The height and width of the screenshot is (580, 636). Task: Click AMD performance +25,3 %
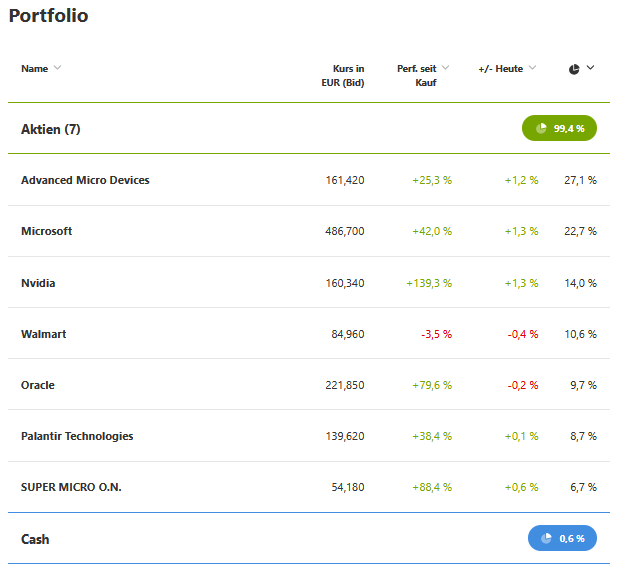pyautogui.click(x=432, y=180)
